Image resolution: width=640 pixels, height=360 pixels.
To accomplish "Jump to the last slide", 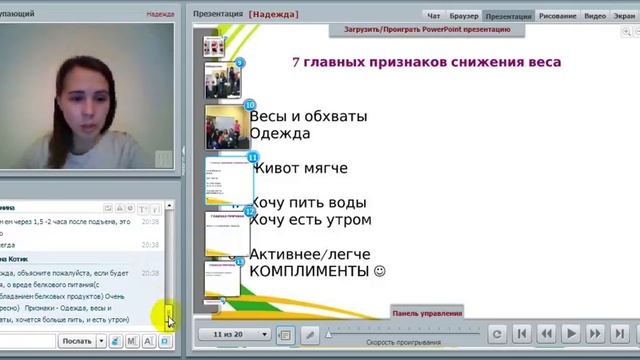I will [620, 334].
